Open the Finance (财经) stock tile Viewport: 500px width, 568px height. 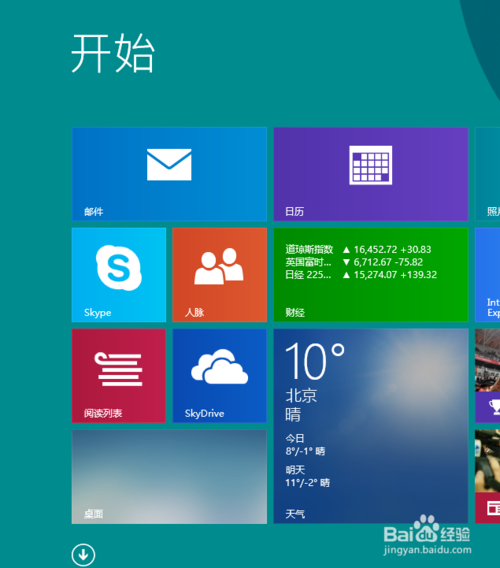(371, 275)
